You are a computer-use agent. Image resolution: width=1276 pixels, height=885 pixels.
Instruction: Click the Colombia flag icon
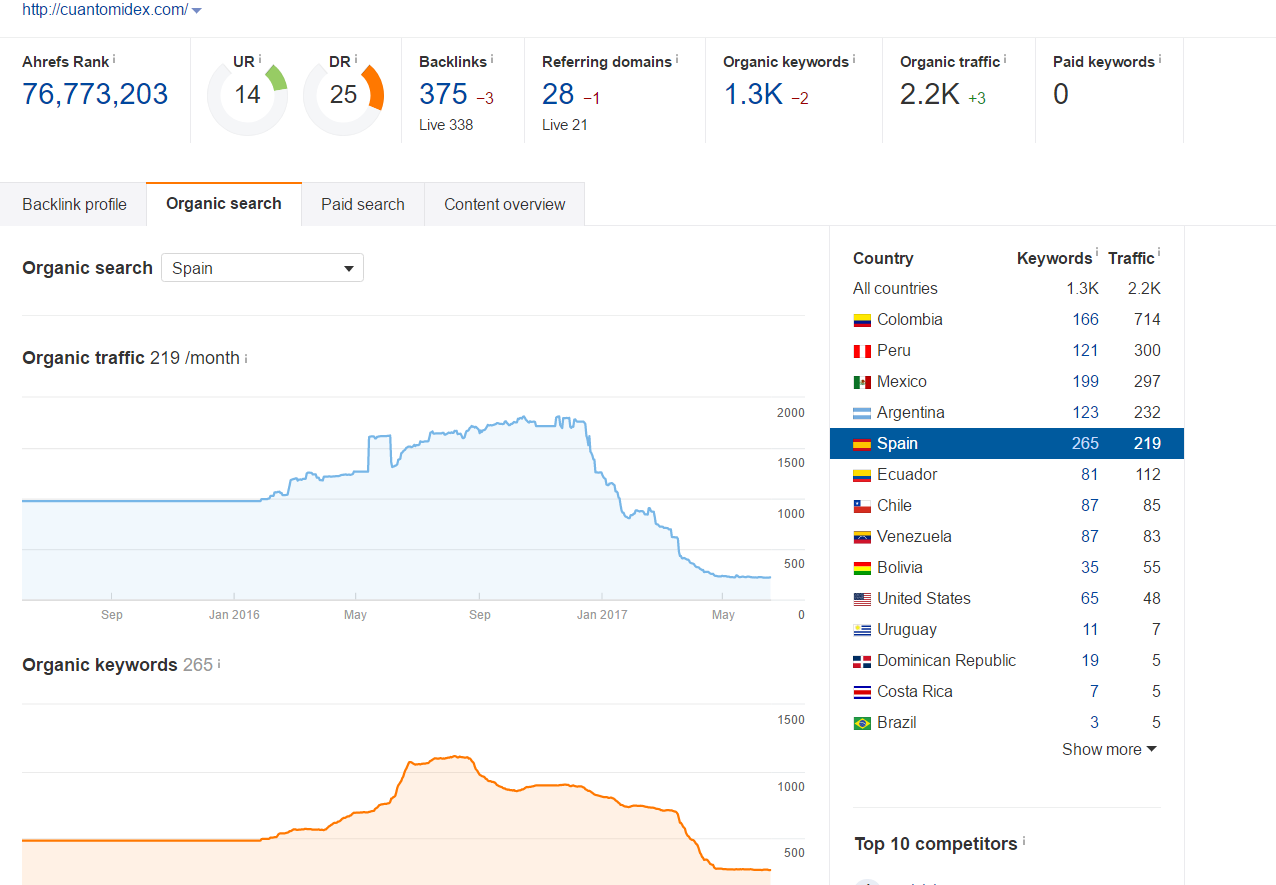click(x=862, y=320)
